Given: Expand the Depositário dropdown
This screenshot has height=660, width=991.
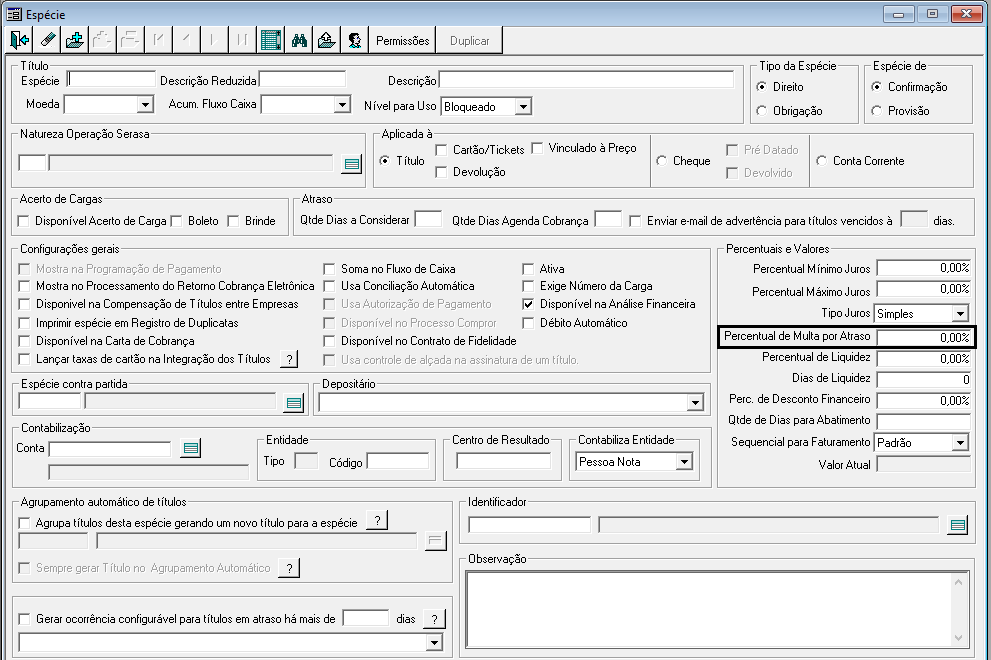Looking at the screenshot, I should [x=695, y=403].
